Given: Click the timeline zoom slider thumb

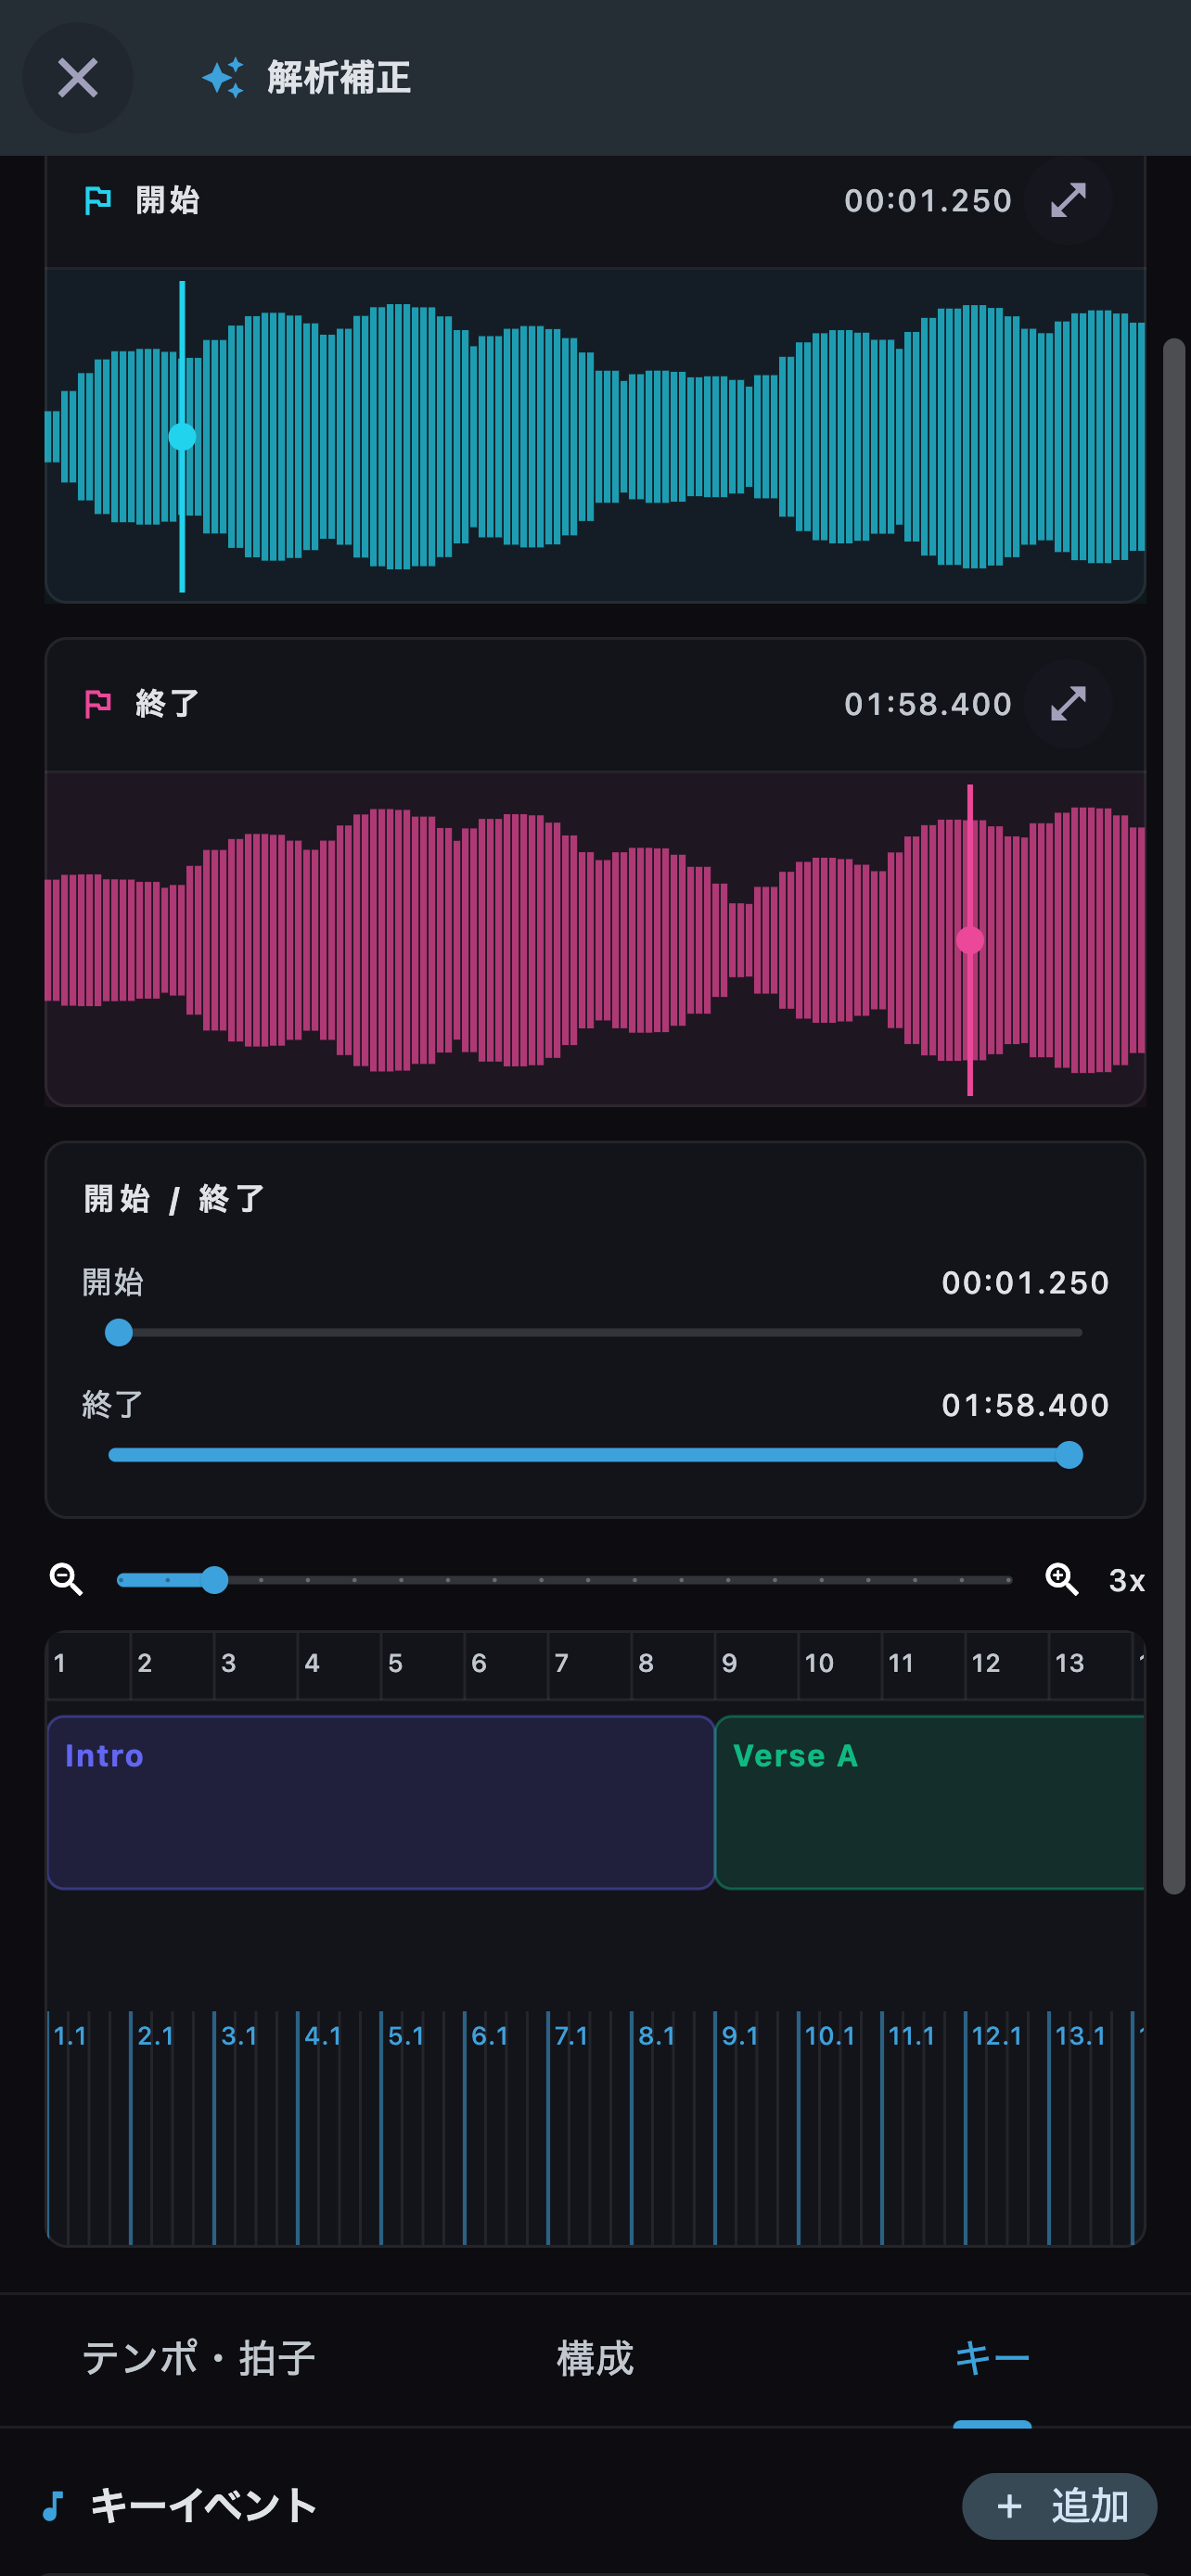Looking at the screenshot, I should [x=214, y=1580].
